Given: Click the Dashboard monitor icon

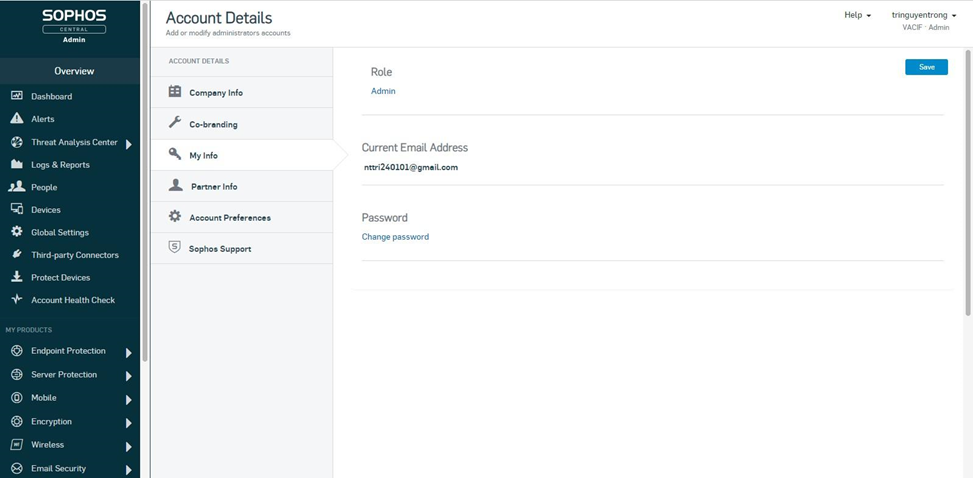Looking at the screenshot, I should (17, 96).
